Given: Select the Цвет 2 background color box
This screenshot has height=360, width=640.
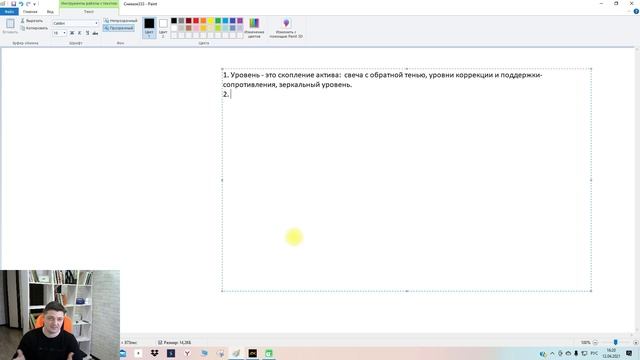Looking at the screenshot, I should coord(163,28).
